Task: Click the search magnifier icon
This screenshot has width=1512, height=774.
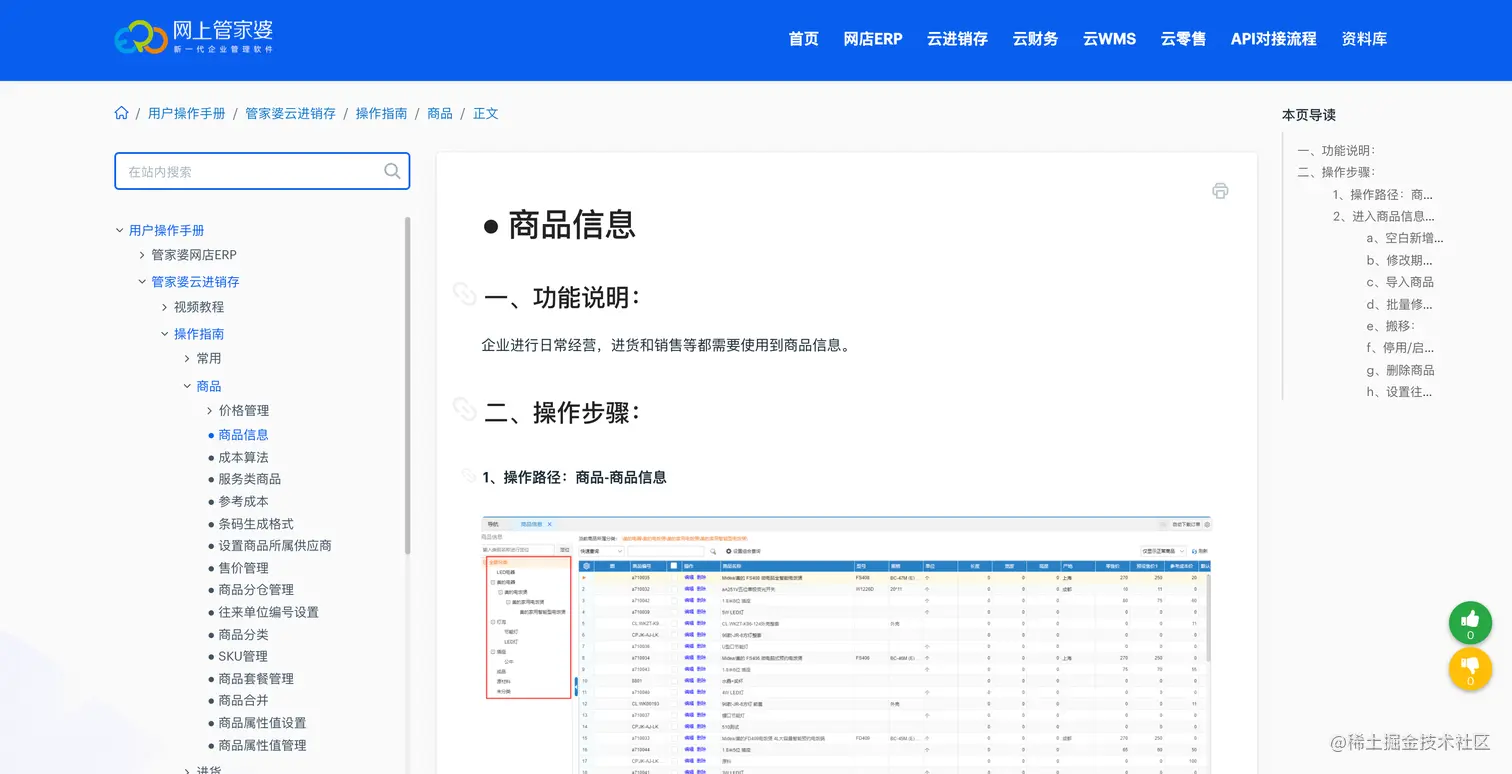Action: click(x=392, y=171)
